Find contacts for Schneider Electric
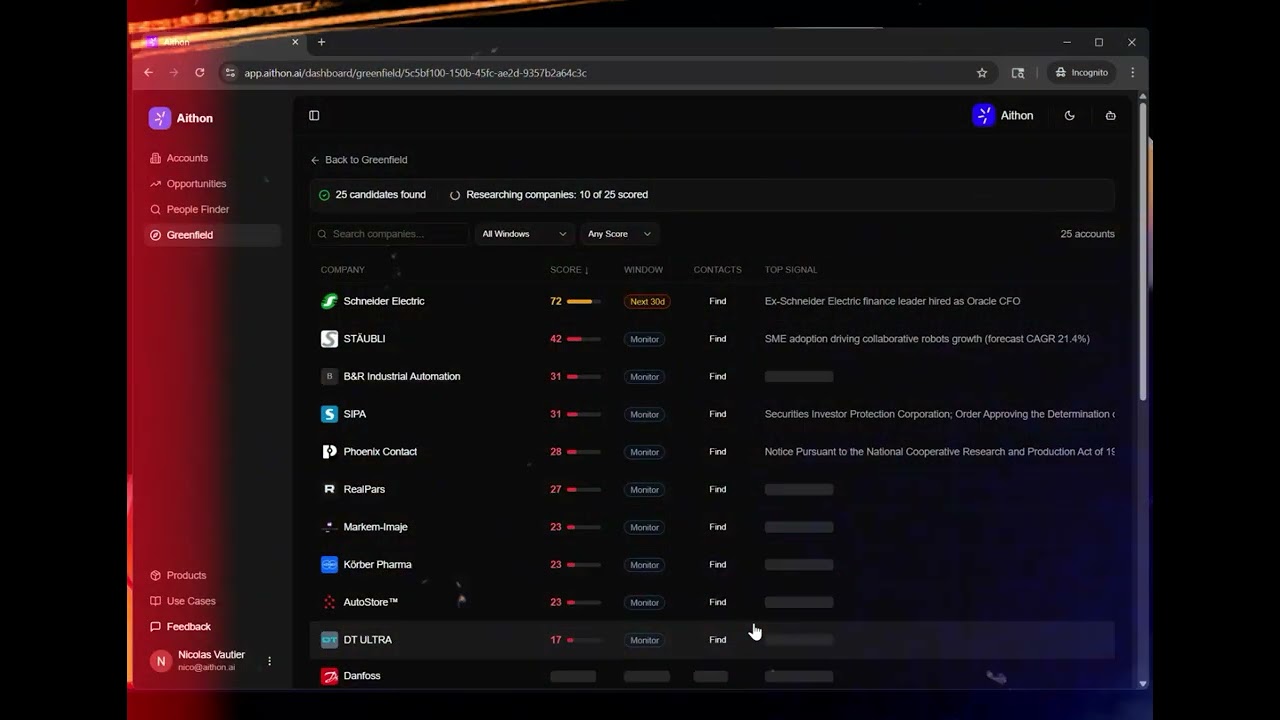 coord(718,301)
